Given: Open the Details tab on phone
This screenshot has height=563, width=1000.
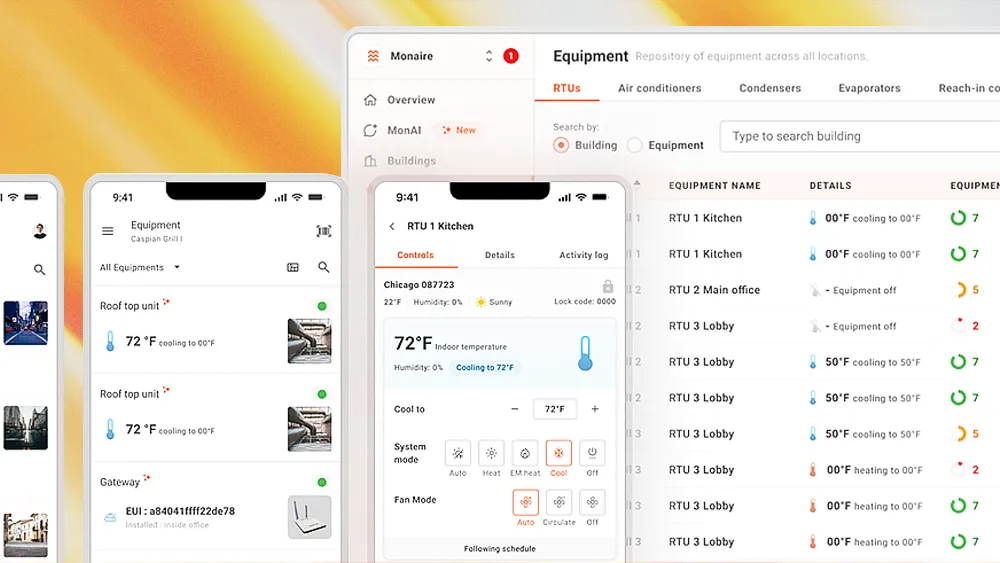Looking at the screenshot, I should pyautogui.click(x=499, y=255).
